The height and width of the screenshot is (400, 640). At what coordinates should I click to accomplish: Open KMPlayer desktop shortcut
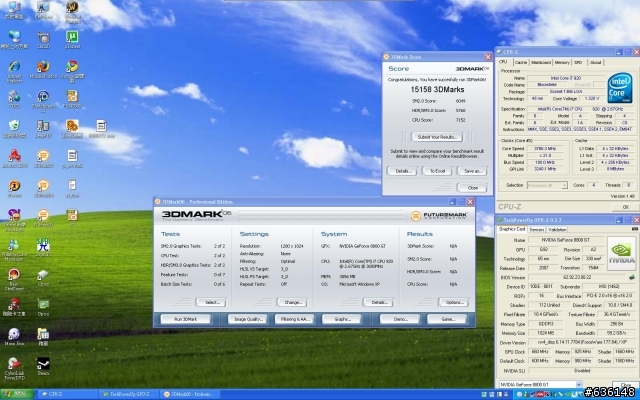pyautogui.click(x=43, y=10)
